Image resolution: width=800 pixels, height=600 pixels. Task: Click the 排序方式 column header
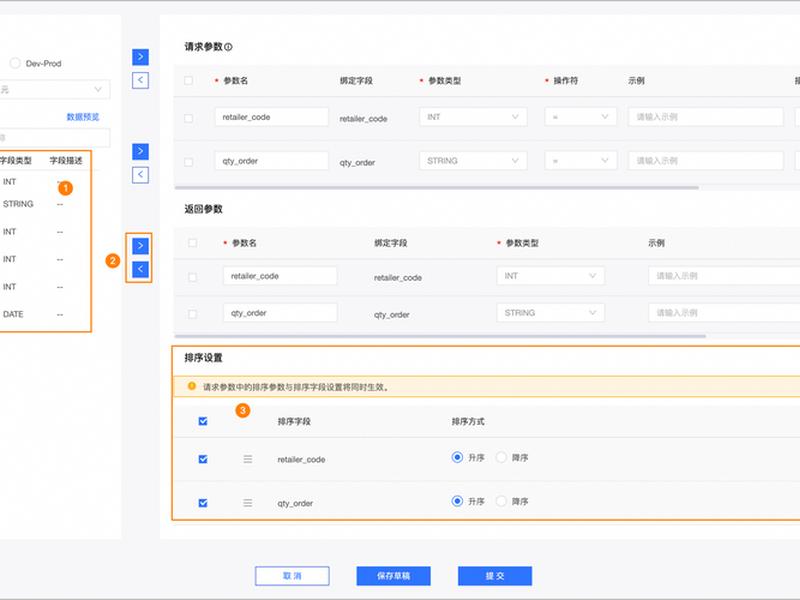pyautogui.click(x=468, y=421)
